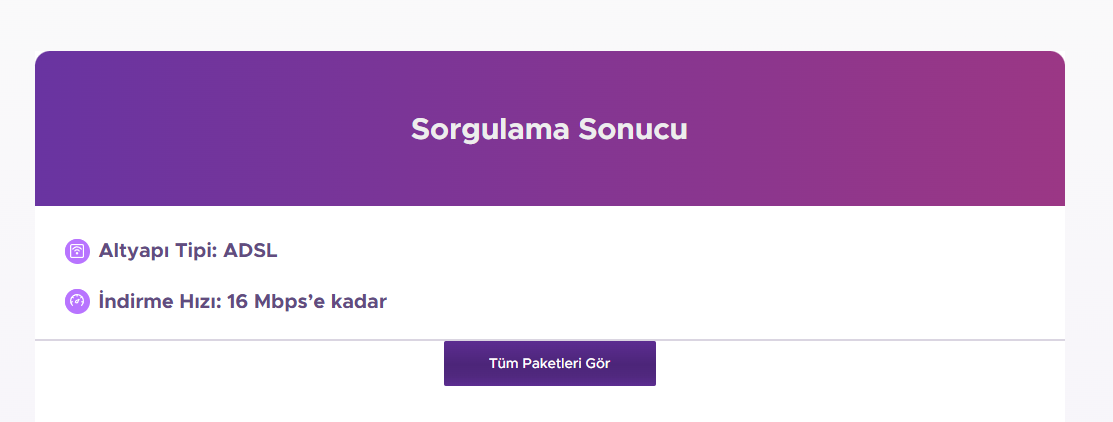This screenshot has height=422, width=1113.
Task: Click the grey page background above the card
Action: 549,25
